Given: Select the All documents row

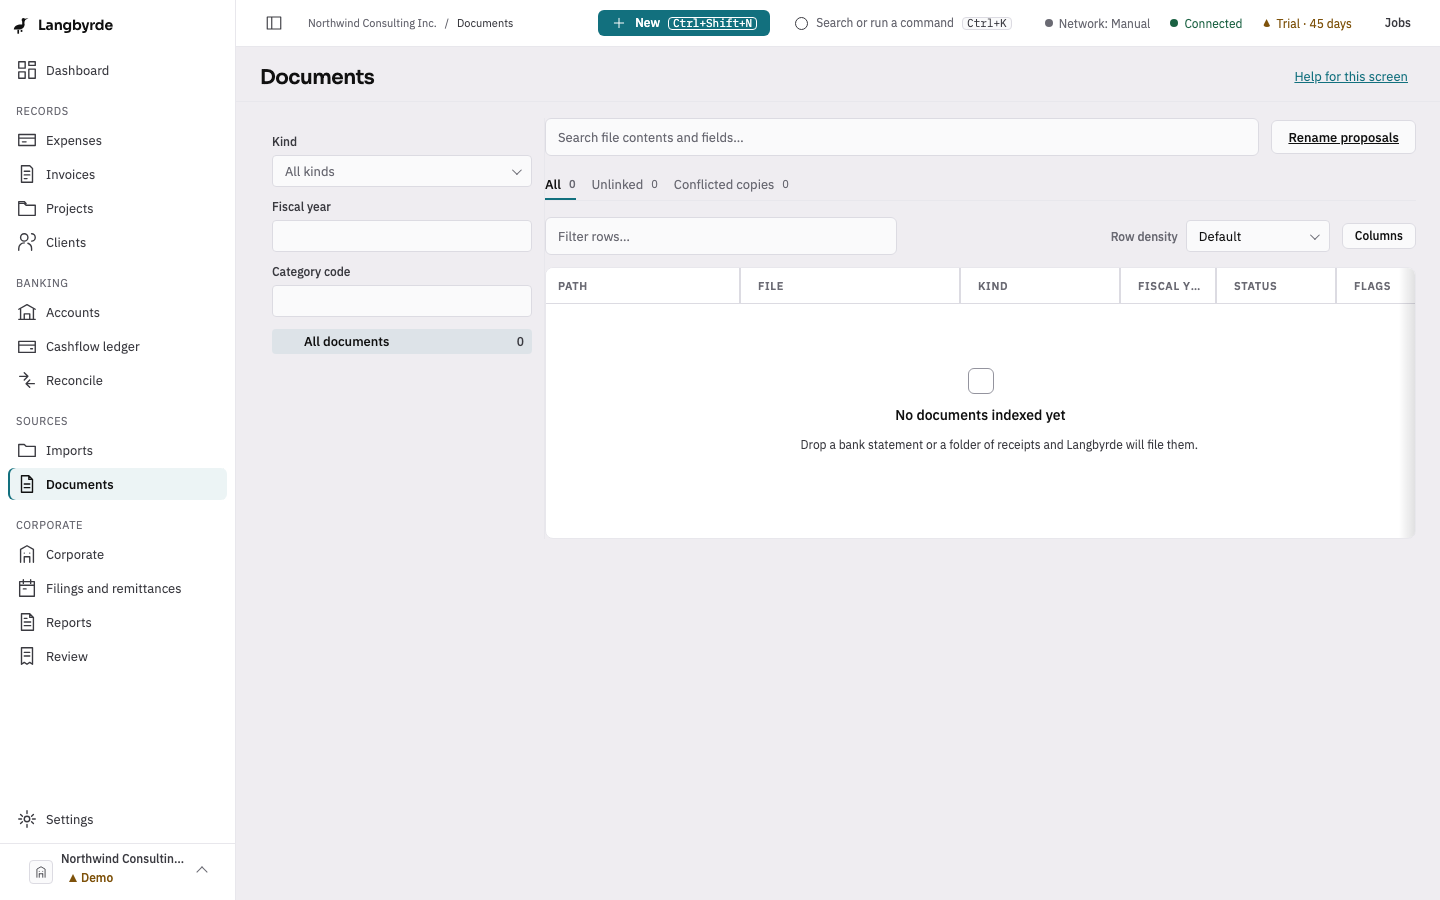Looking at the screenshot, I should 402,342.
